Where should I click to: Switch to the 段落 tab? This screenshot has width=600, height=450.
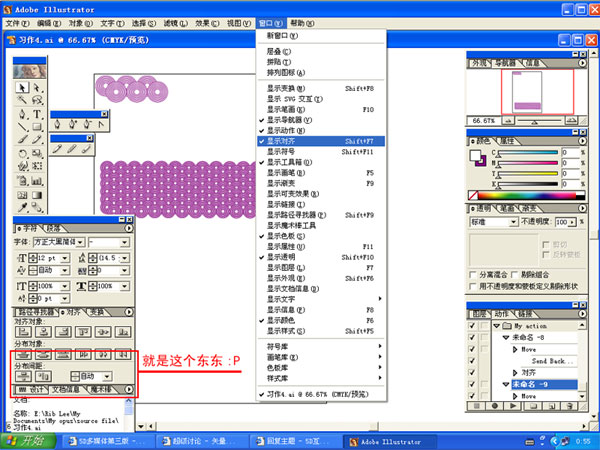click(x=53, y=228)
